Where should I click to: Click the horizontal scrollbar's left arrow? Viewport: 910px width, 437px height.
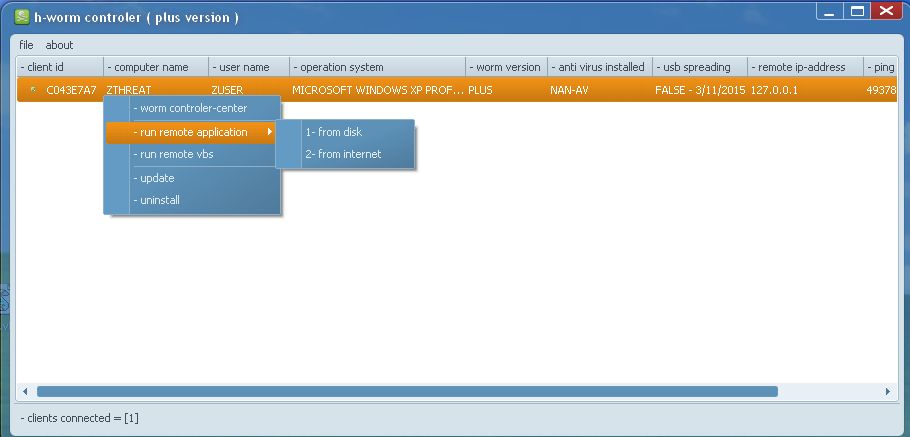click(x=25, y=391)
